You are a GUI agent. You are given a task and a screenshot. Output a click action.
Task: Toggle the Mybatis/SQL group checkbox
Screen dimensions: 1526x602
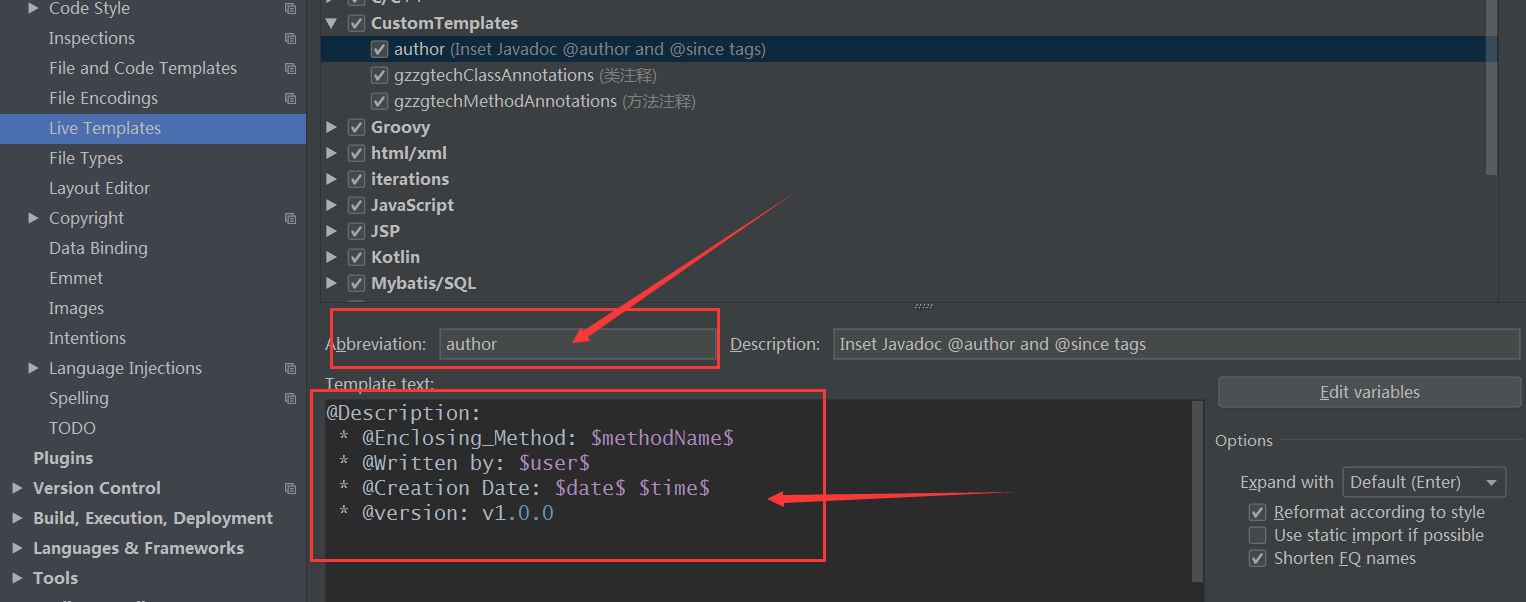(356, 283)
